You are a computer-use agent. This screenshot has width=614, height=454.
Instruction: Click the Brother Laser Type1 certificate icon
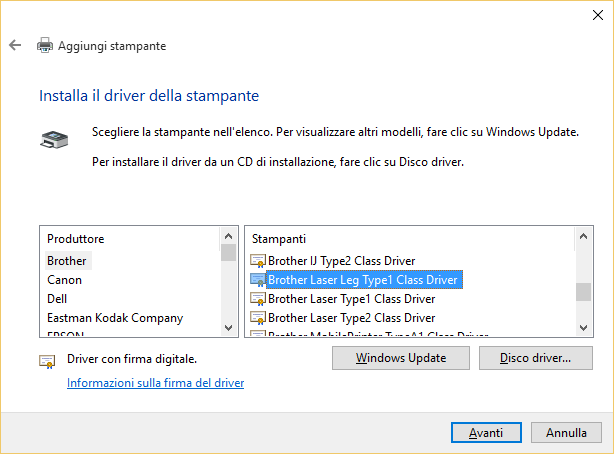(x=258, y=299)
